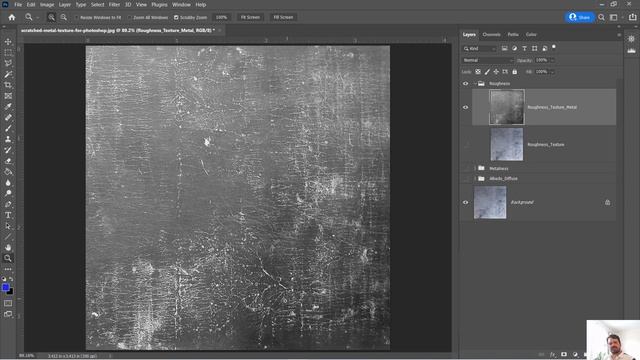Expand the Albedo_Diffuse group
Screen dimensions: 640x360
tap(475, 178)
